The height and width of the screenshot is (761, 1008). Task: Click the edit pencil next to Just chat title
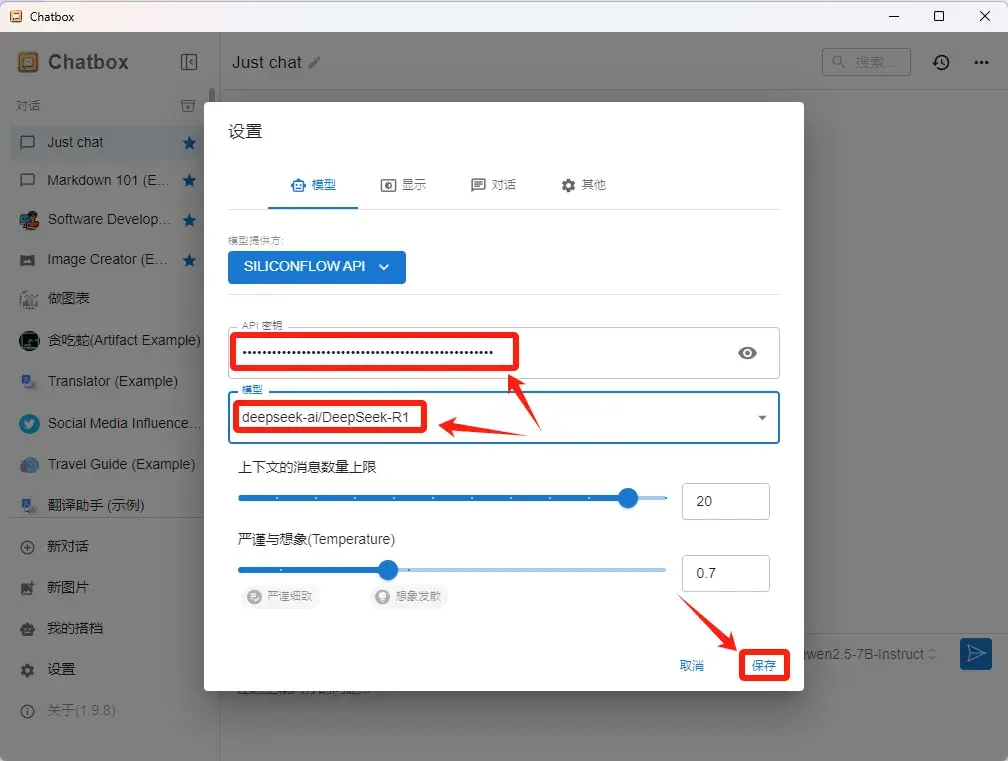314,62
